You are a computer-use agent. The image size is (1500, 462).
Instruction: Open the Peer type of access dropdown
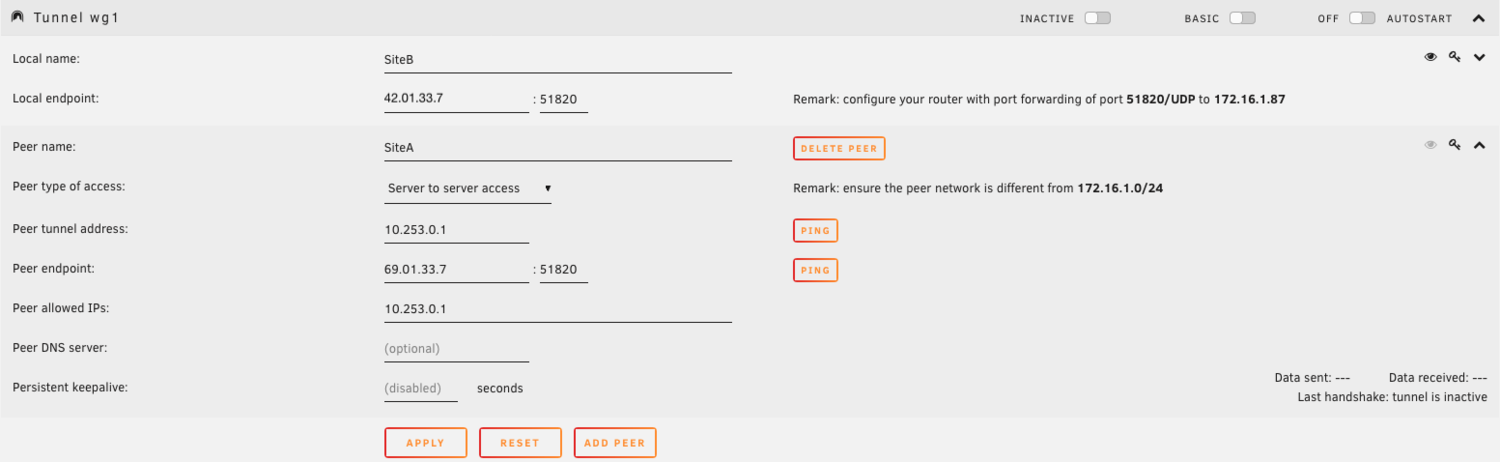tap(468, 188)
